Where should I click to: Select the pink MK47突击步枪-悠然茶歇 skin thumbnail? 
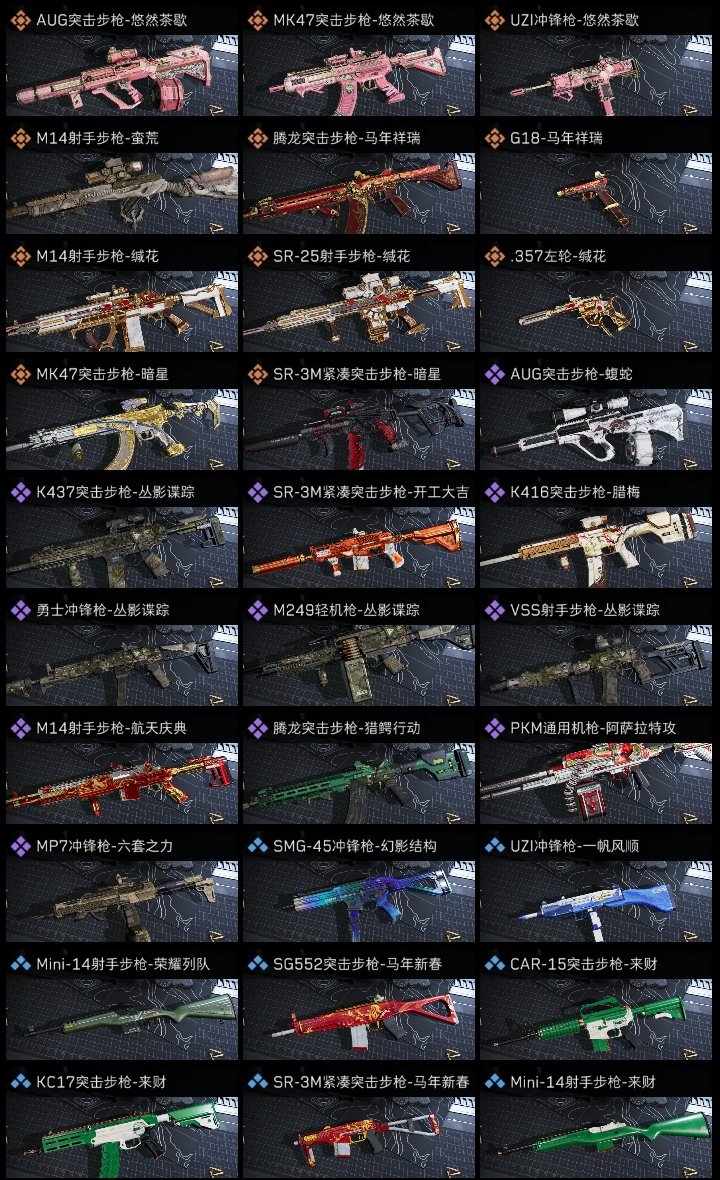tap(359, 75)
